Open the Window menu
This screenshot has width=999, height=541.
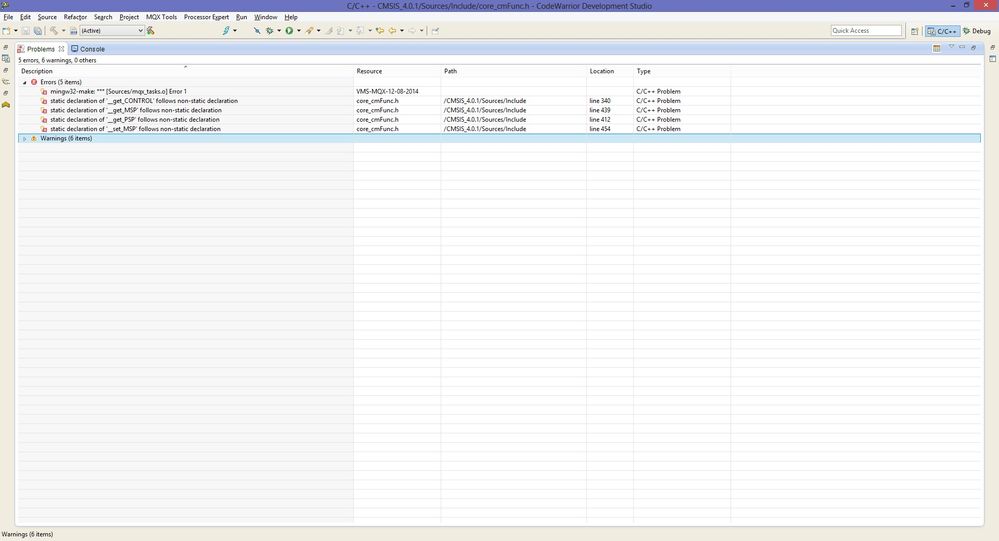click(266, 17)
